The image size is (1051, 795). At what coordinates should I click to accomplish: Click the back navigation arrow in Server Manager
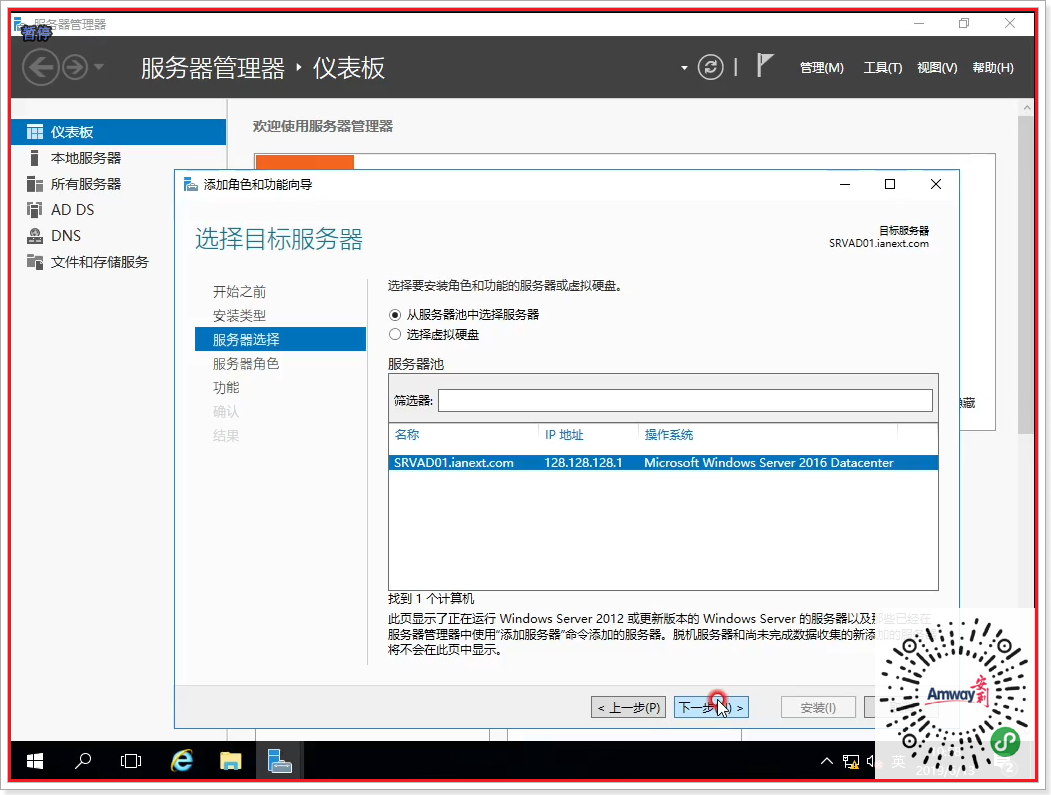click(41, 68)
